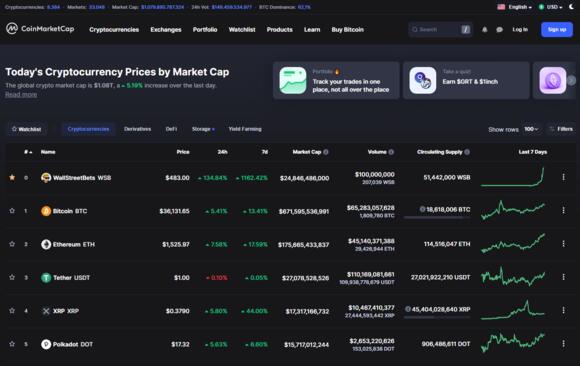The width and height of the screenshot is (580, 366).
Task: Click the Log In link
Action: tap(520, 30)
